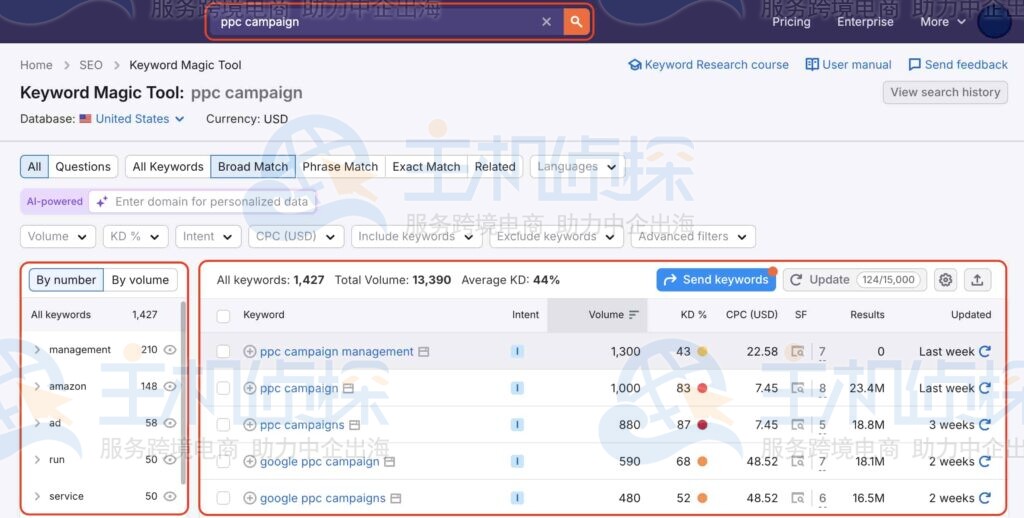
Task: Add ppc campaign keyword via plus icon
Action: tap(250, 388)
